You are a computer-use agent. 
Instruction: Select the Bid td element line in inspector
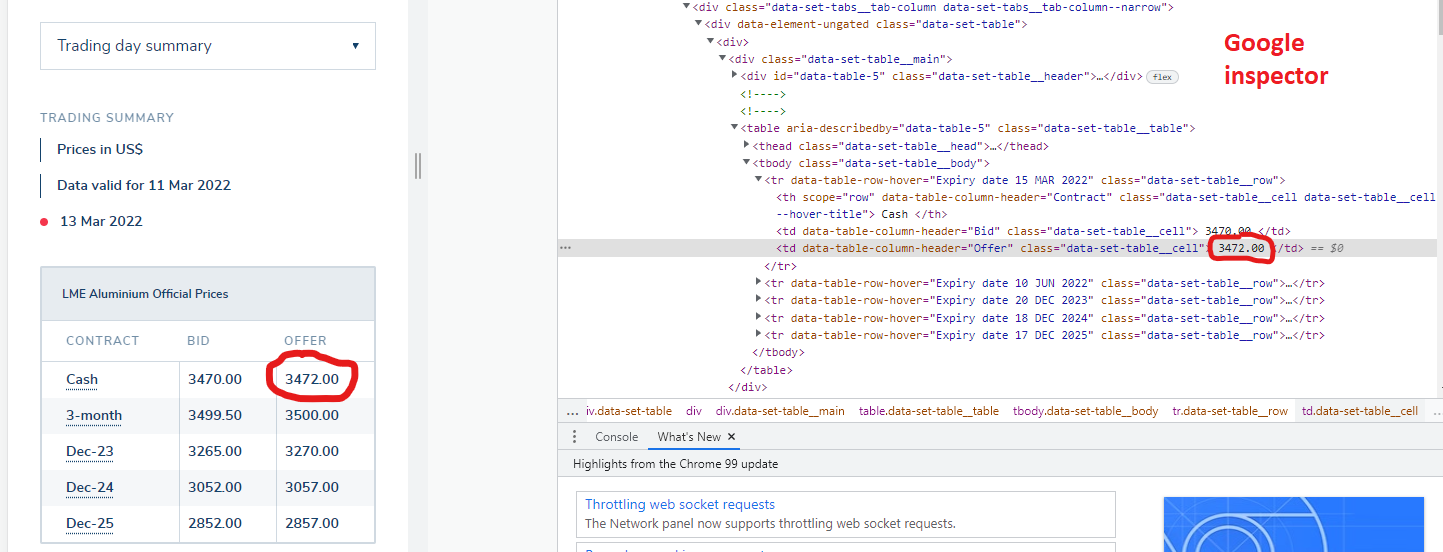(1033, 231)
